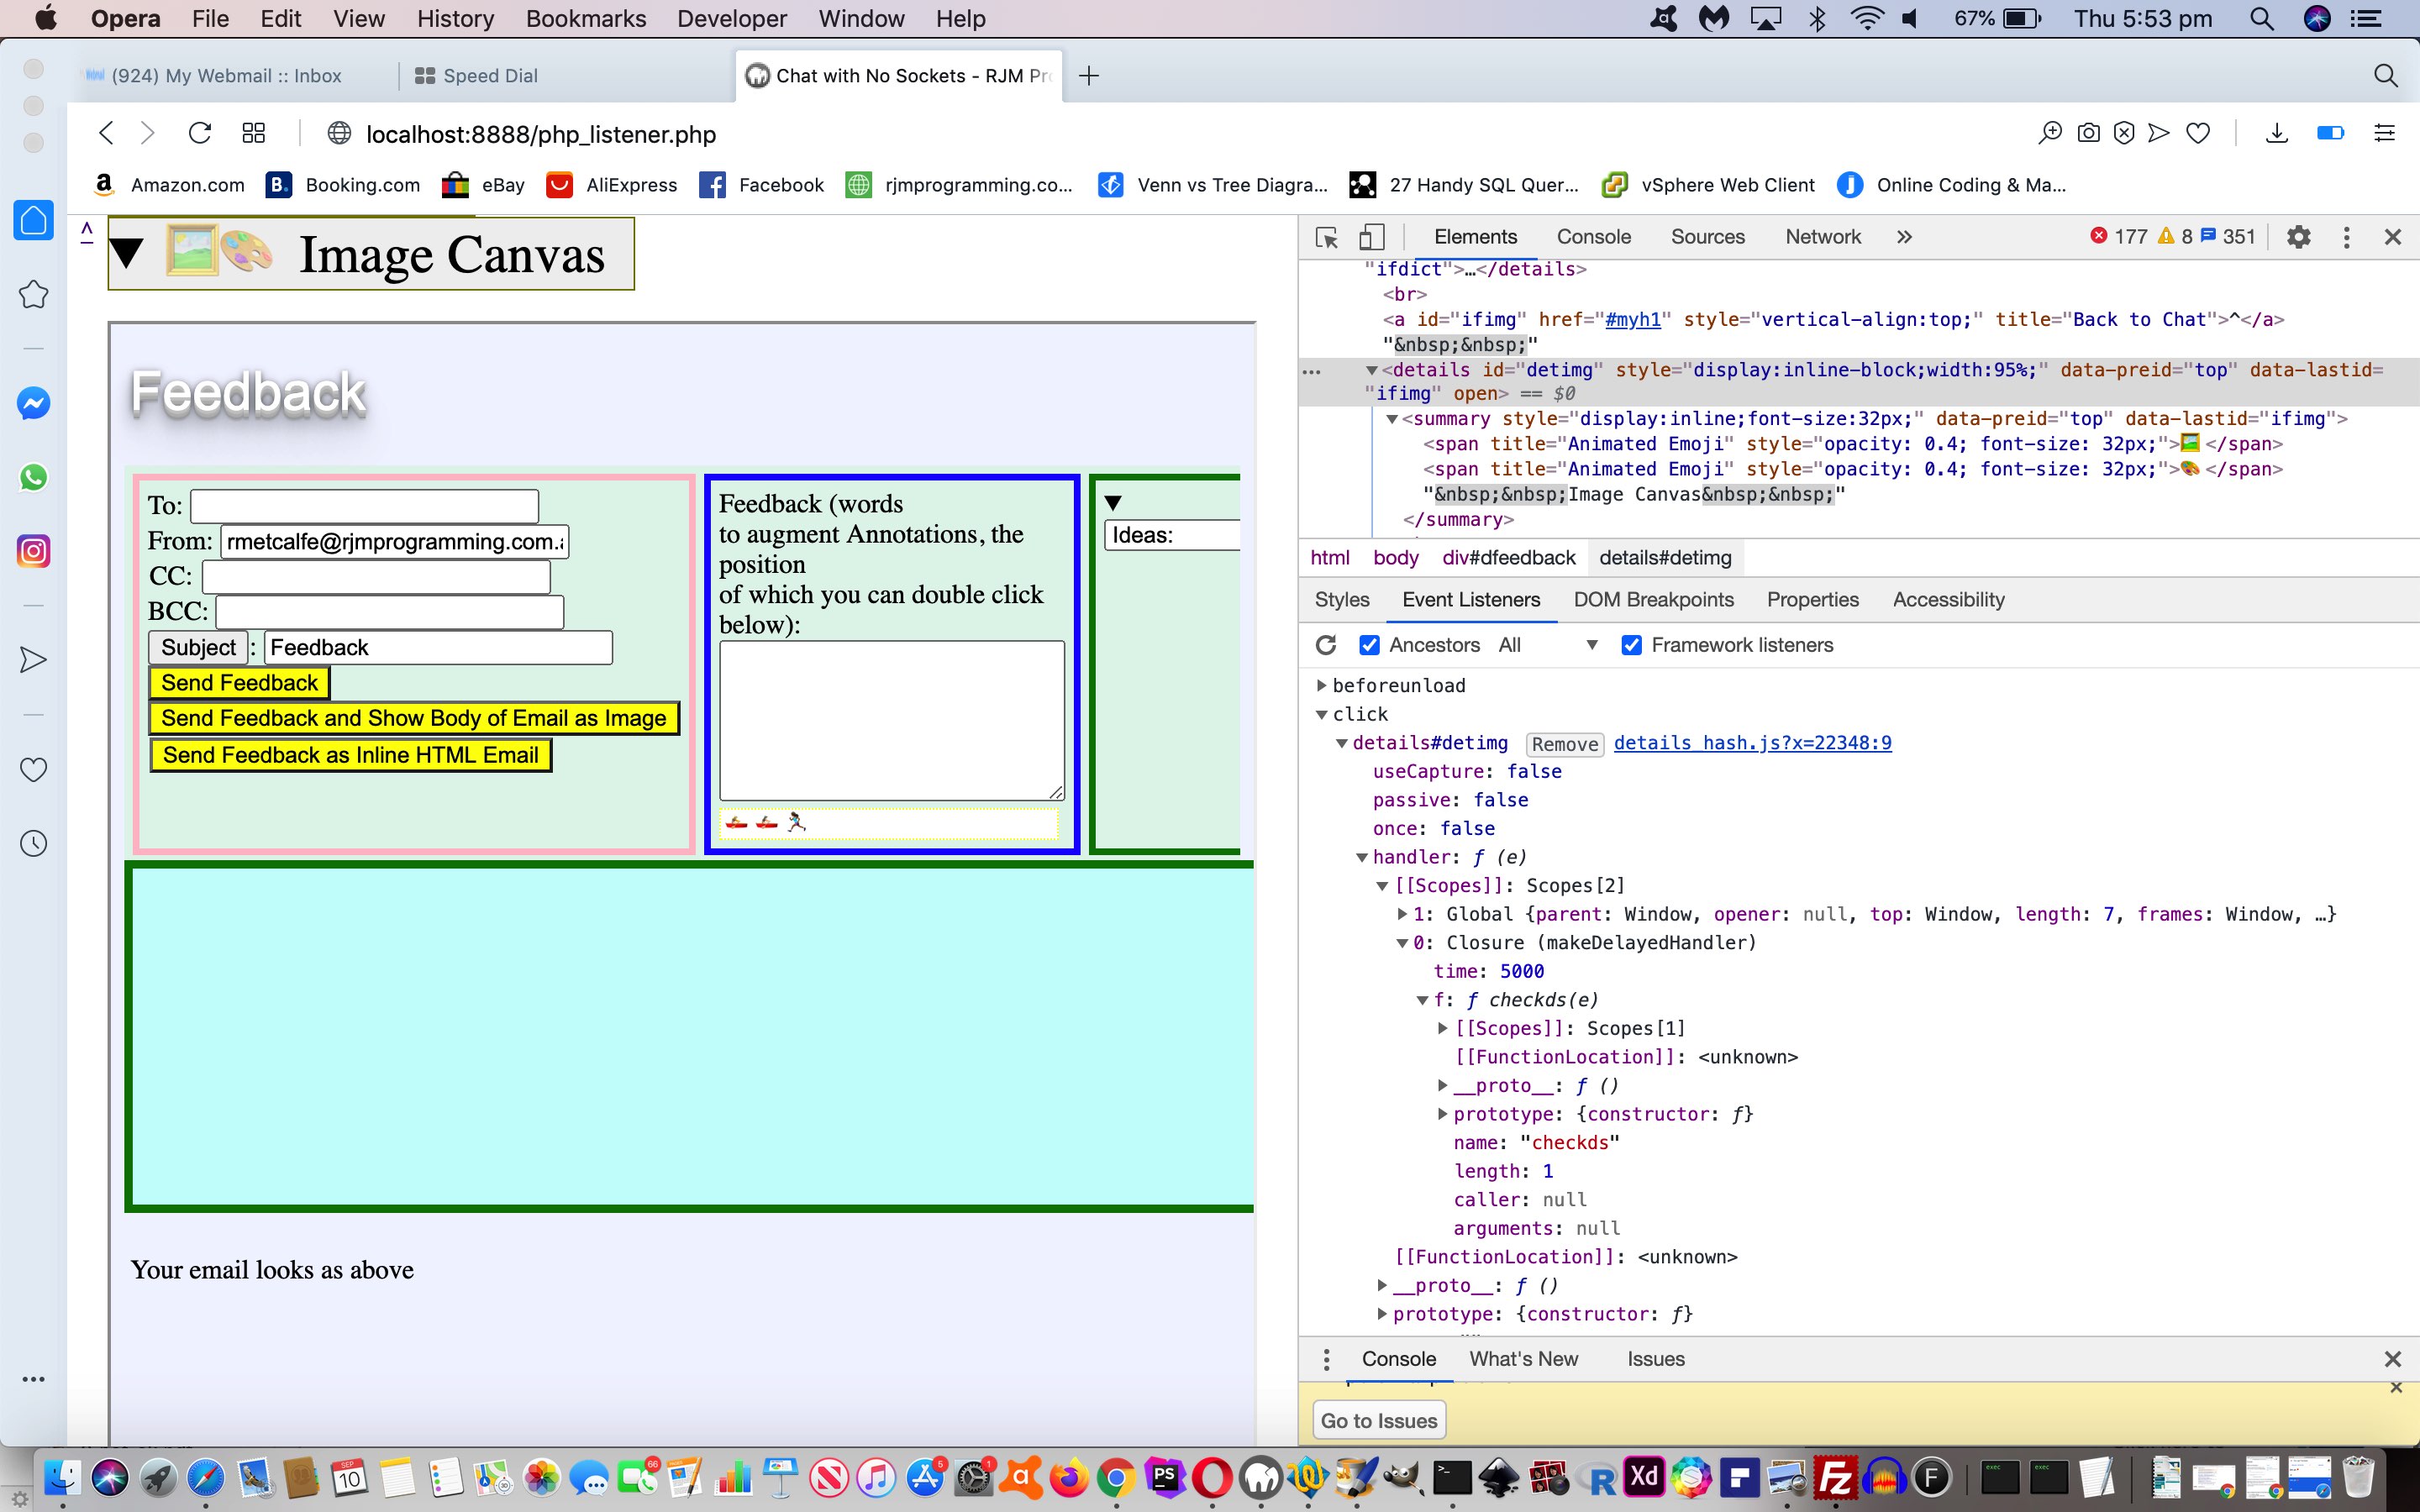The width and height of the screenshot is (2420, 1512).
Task: Expand the click event listener tree
Action: pos(1329,712)
